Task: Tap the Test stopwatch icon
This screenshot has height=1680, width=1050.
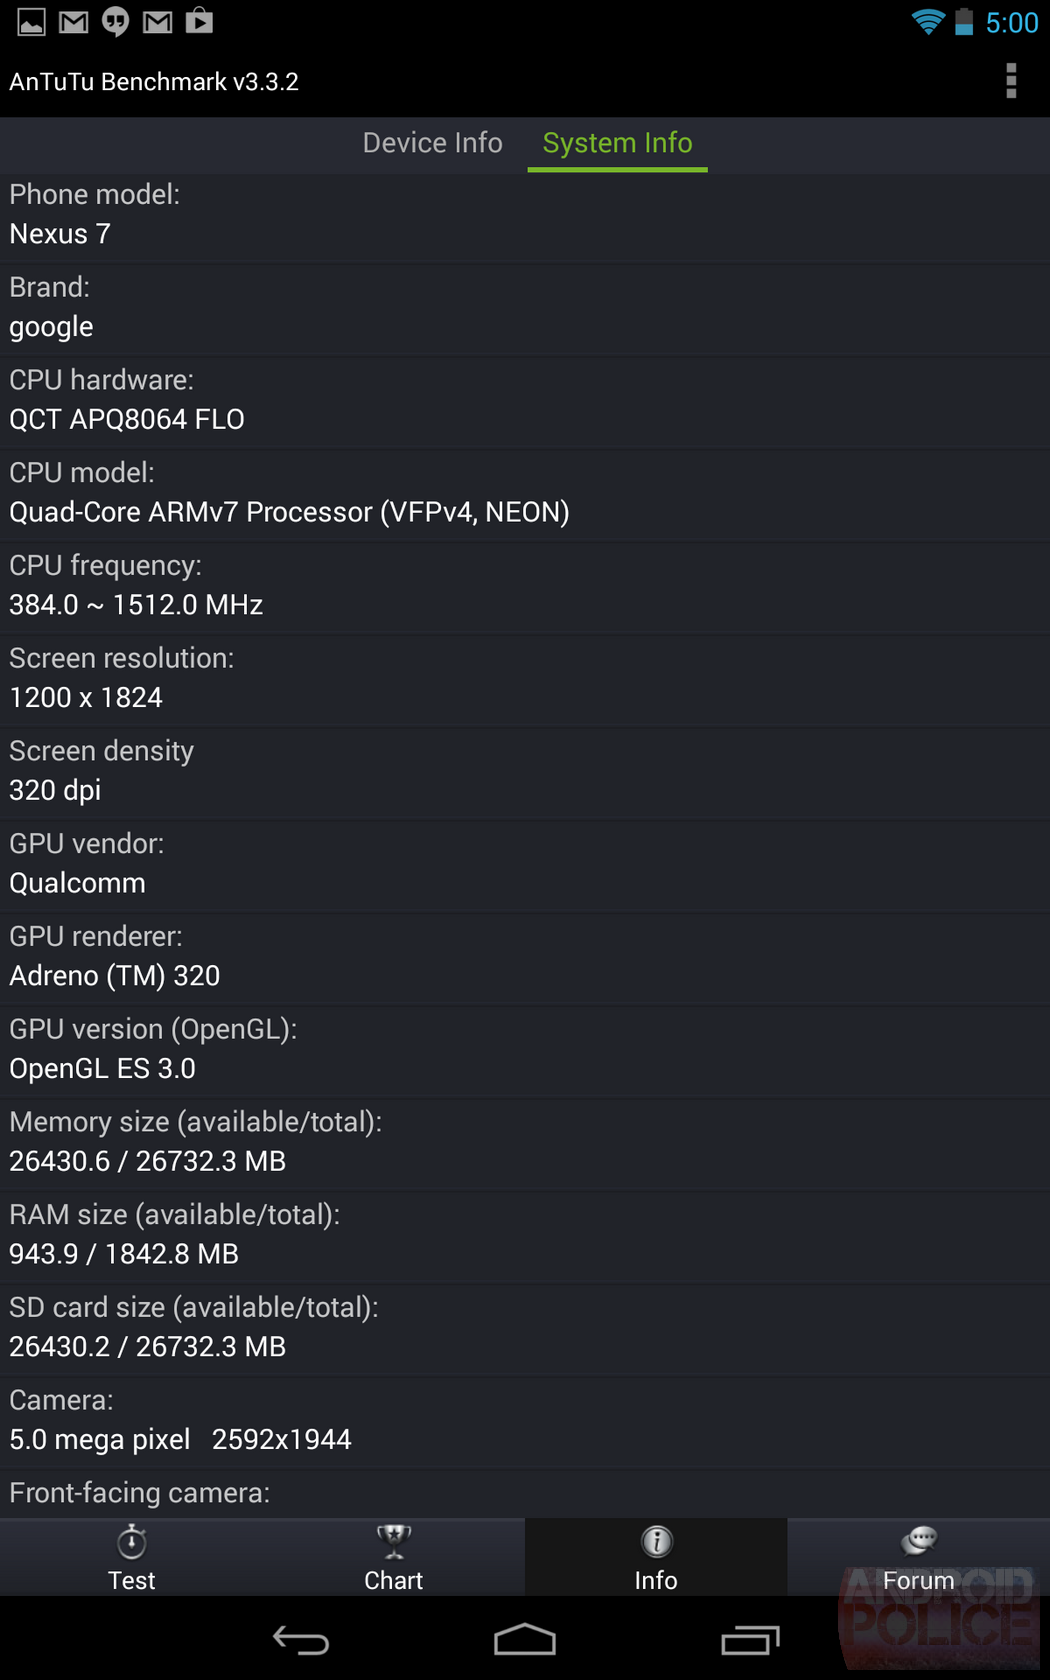Action: coord(132,1543)
